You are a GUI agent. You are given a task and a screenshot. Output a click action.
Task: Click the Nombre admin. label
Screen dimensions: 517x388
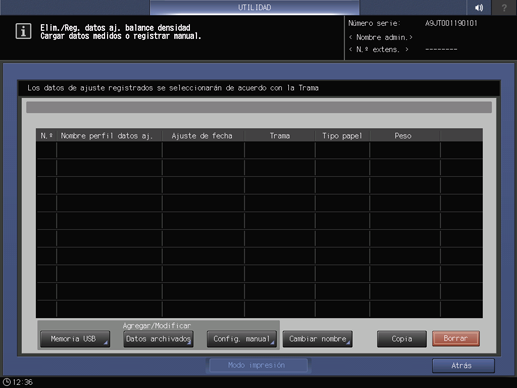click(381, 37)
